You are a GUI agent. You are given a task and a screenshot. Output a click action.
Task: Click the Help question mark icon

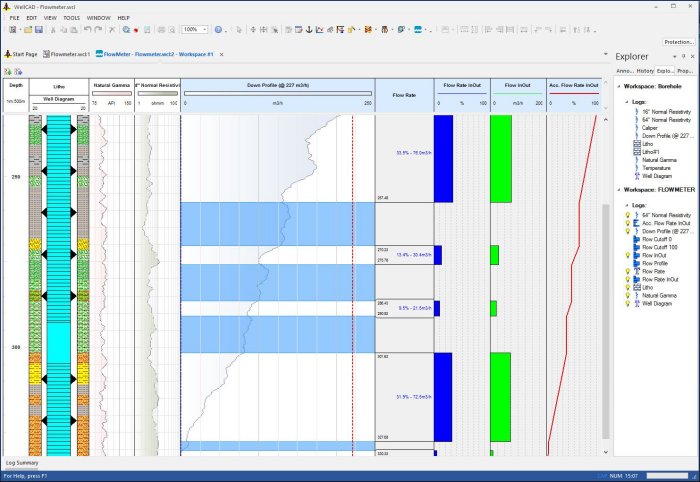coord(219,30)
